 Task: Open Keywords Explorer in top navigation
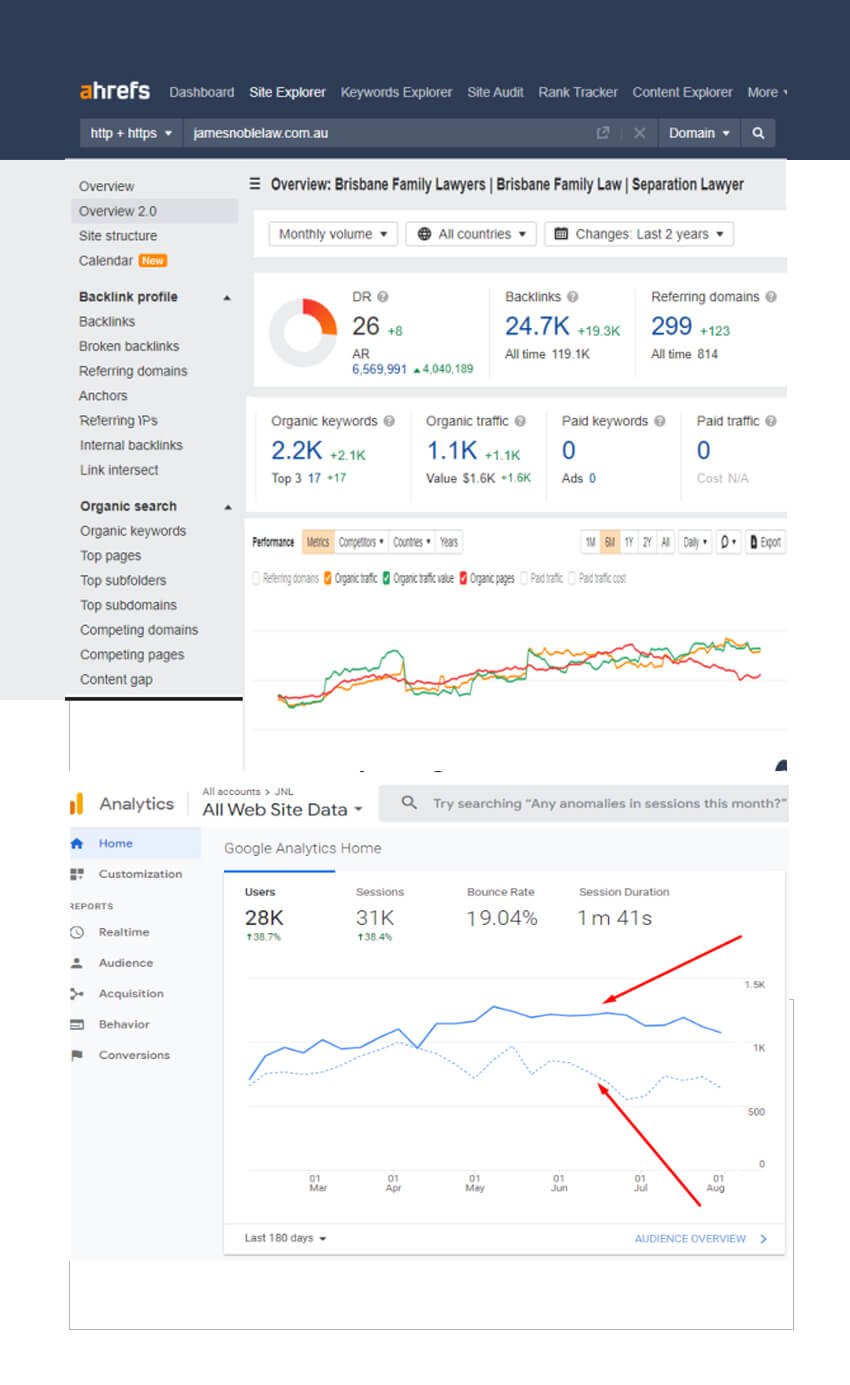397,92
